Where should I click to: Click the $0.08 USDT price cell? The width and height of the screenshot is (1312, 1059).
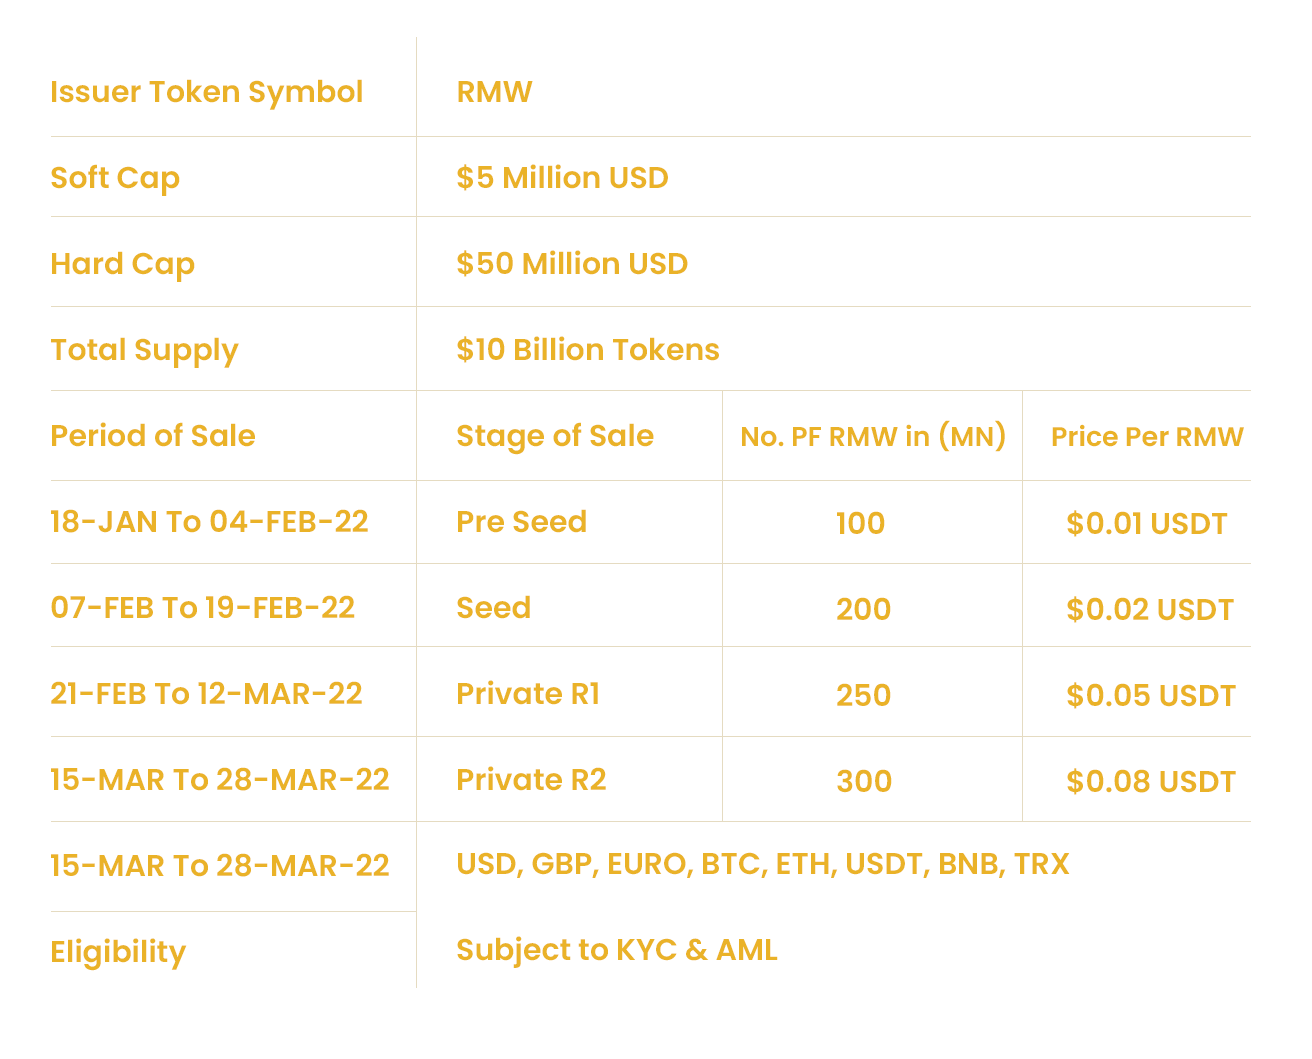(x=1151, y=782)
